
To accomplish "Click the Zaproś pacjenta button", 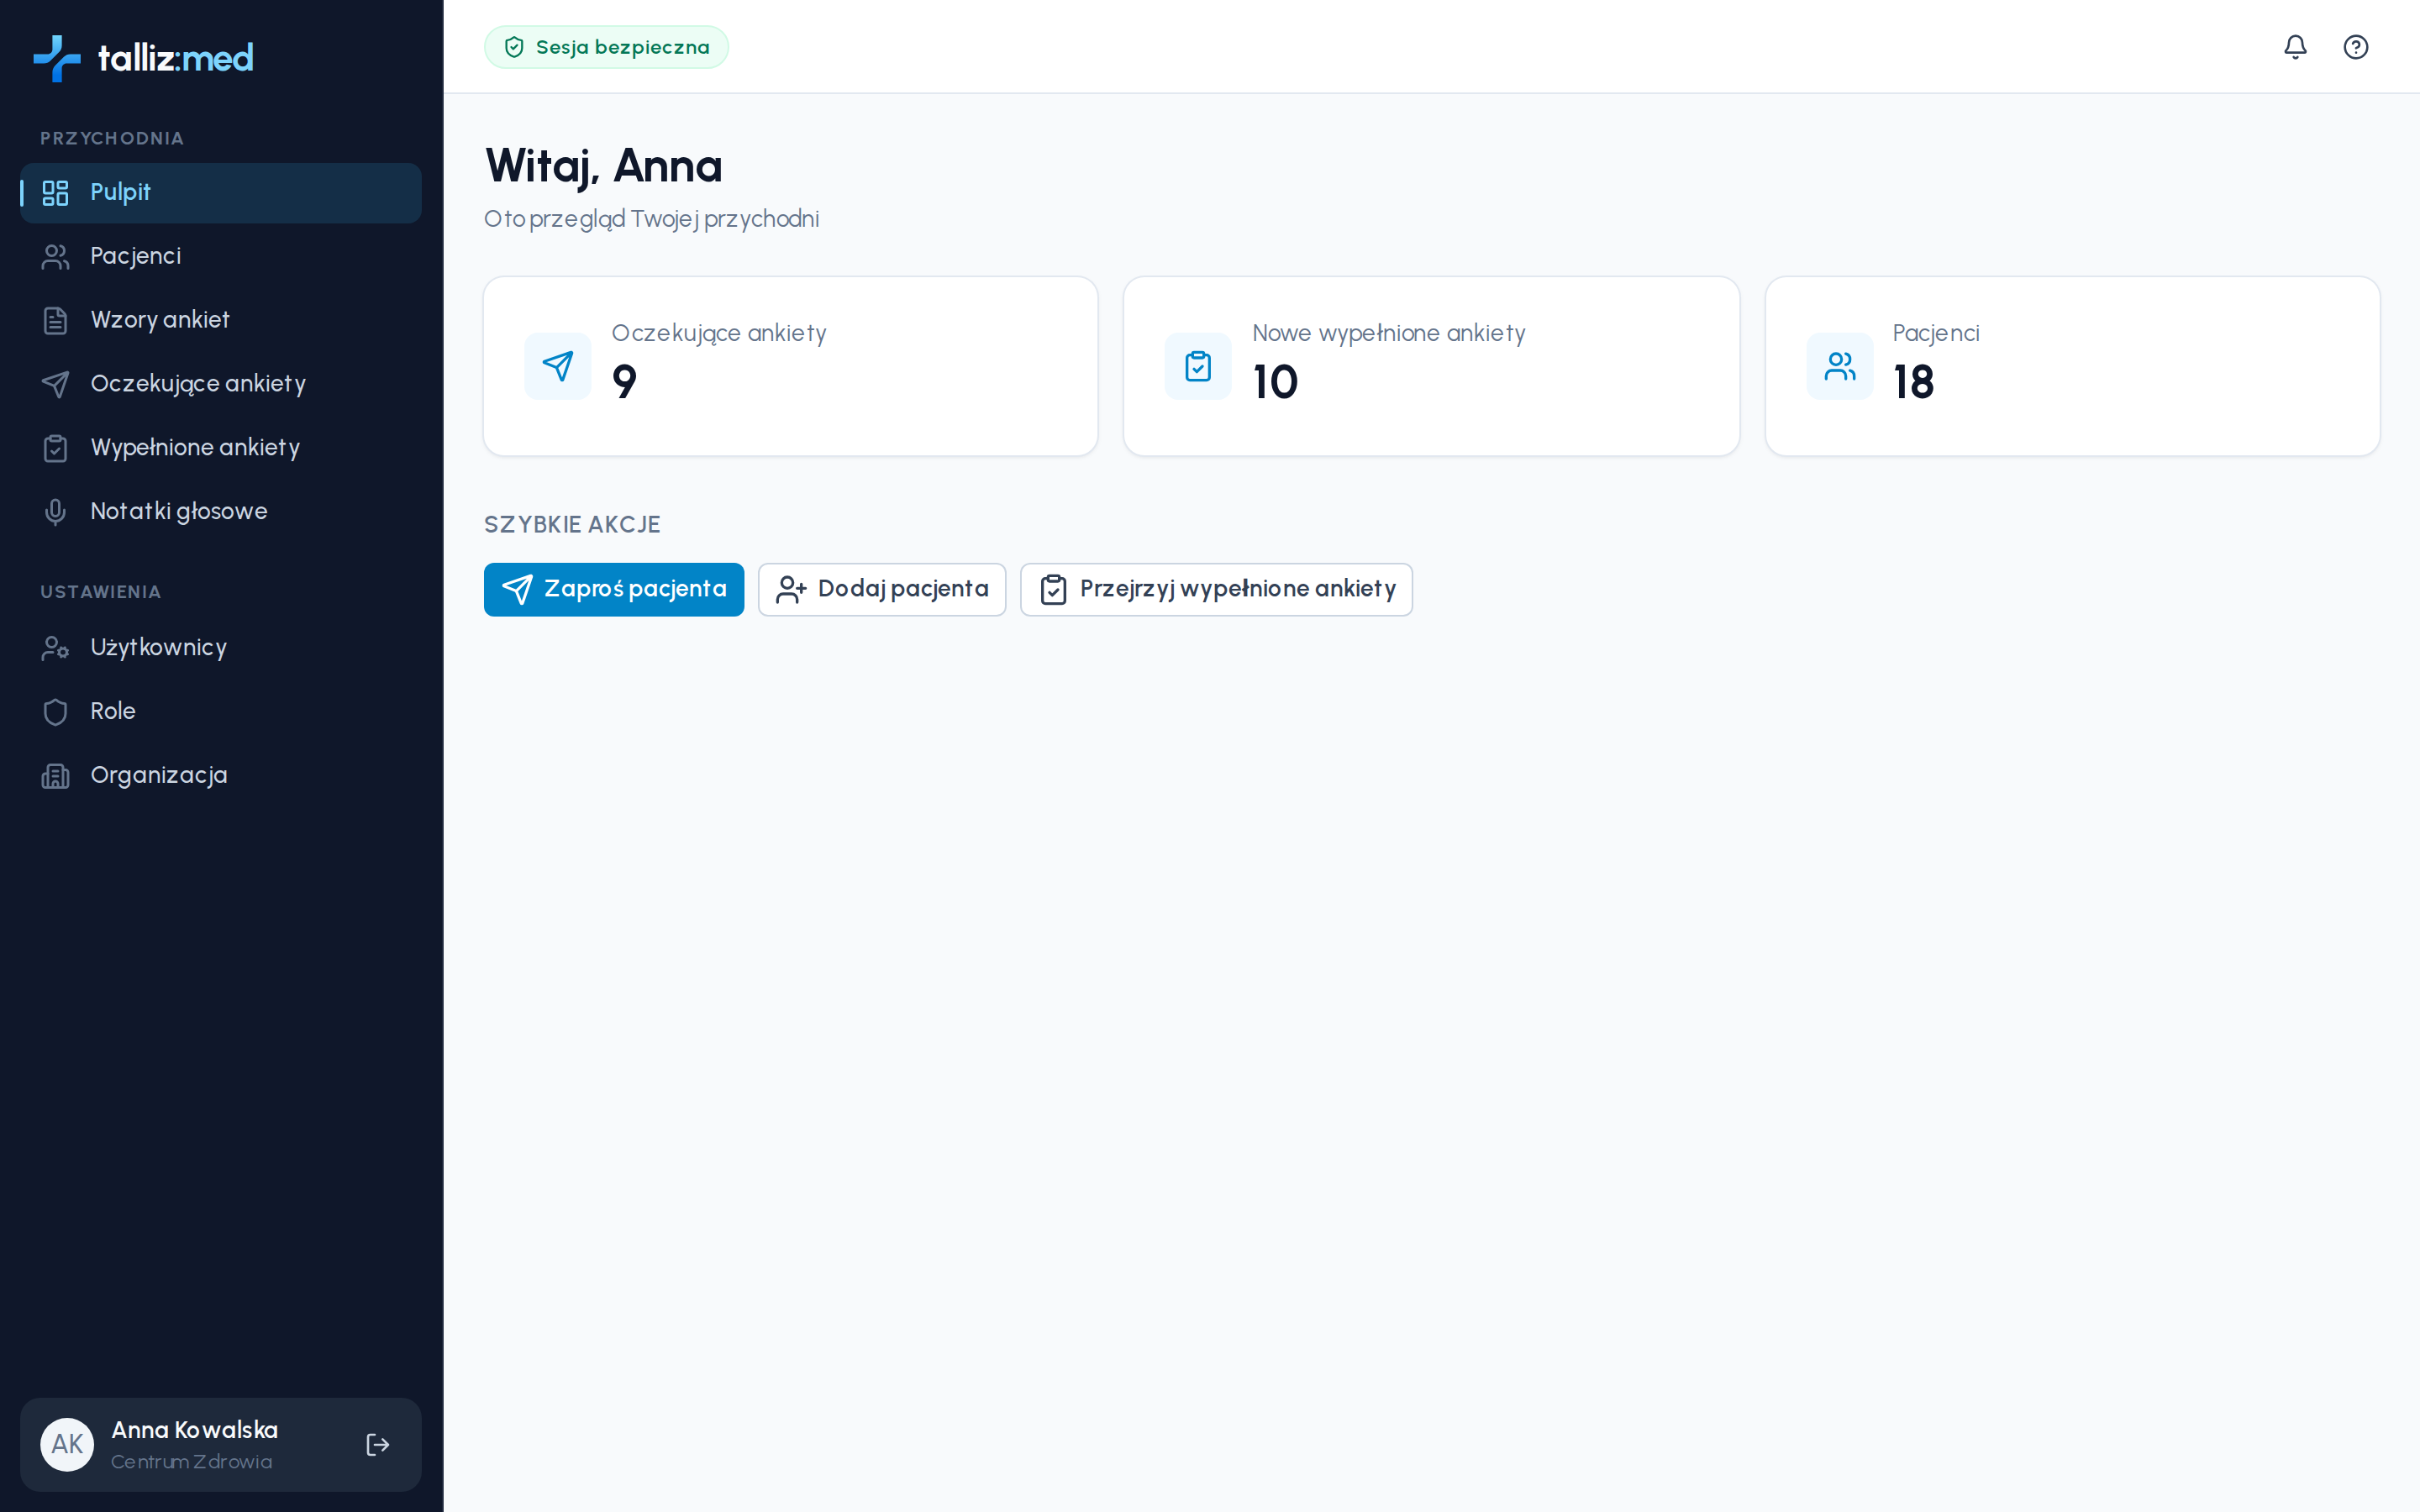I will tap(614, 589).
